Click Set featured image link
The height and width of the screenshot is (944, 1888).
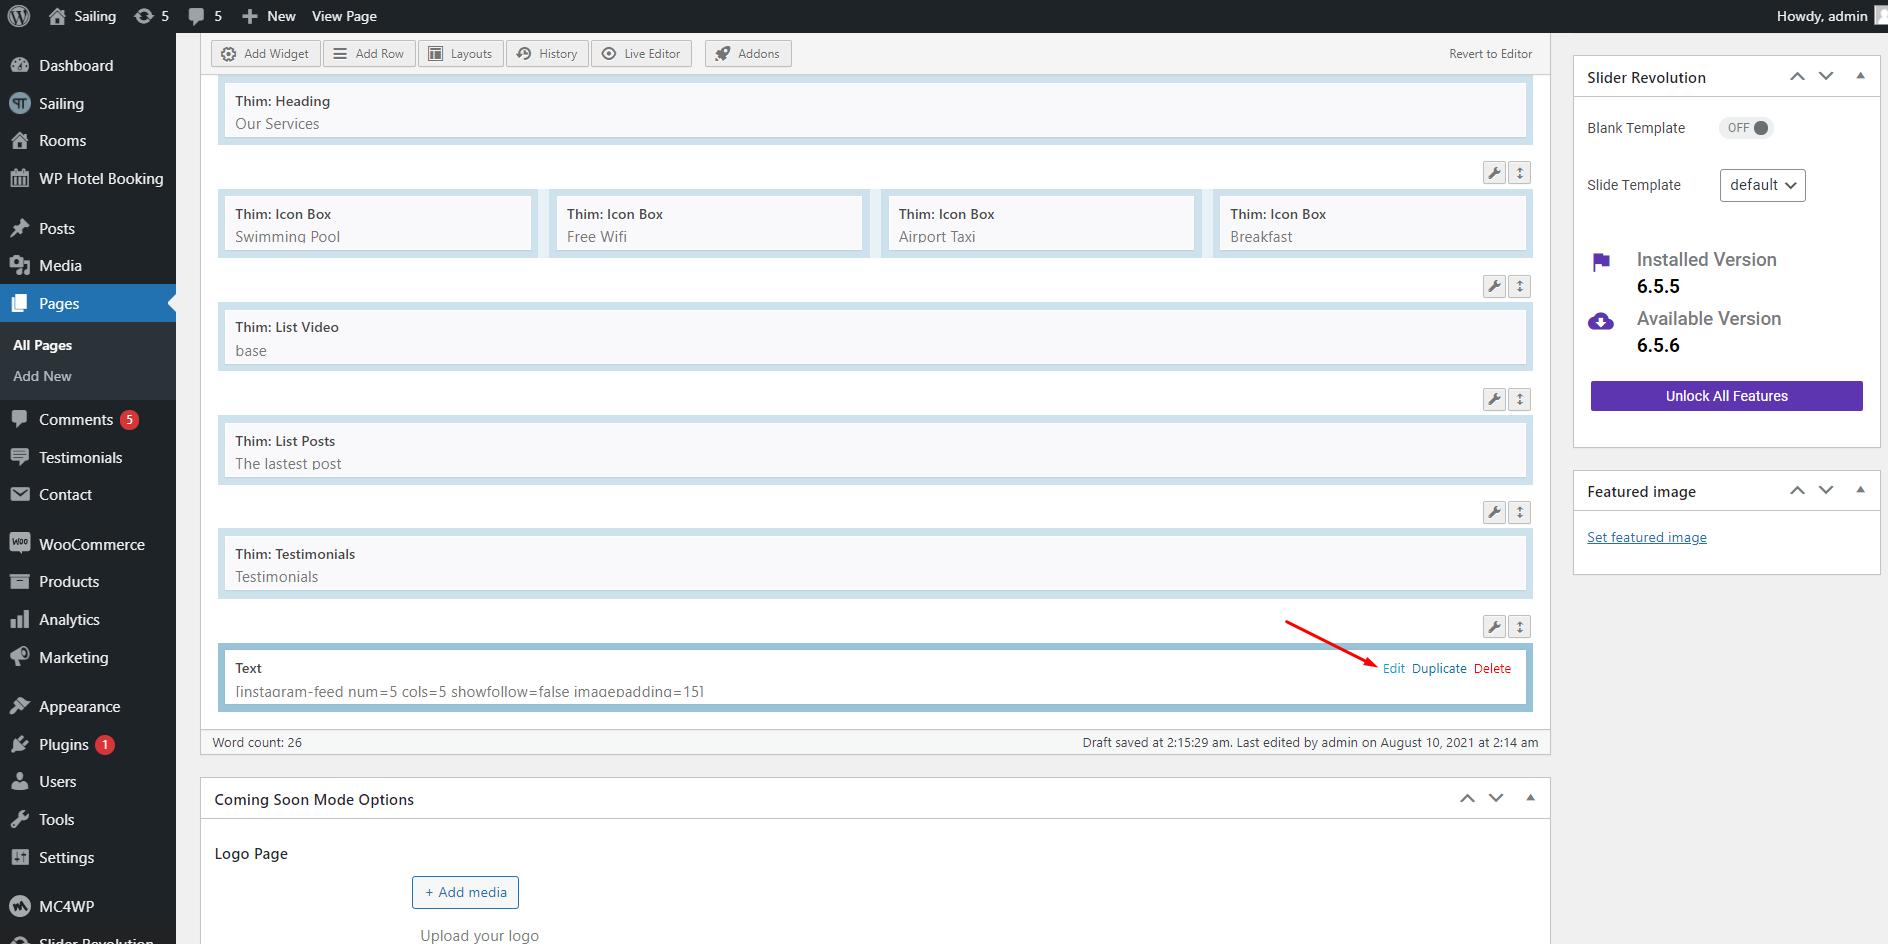pos(1647,538)
